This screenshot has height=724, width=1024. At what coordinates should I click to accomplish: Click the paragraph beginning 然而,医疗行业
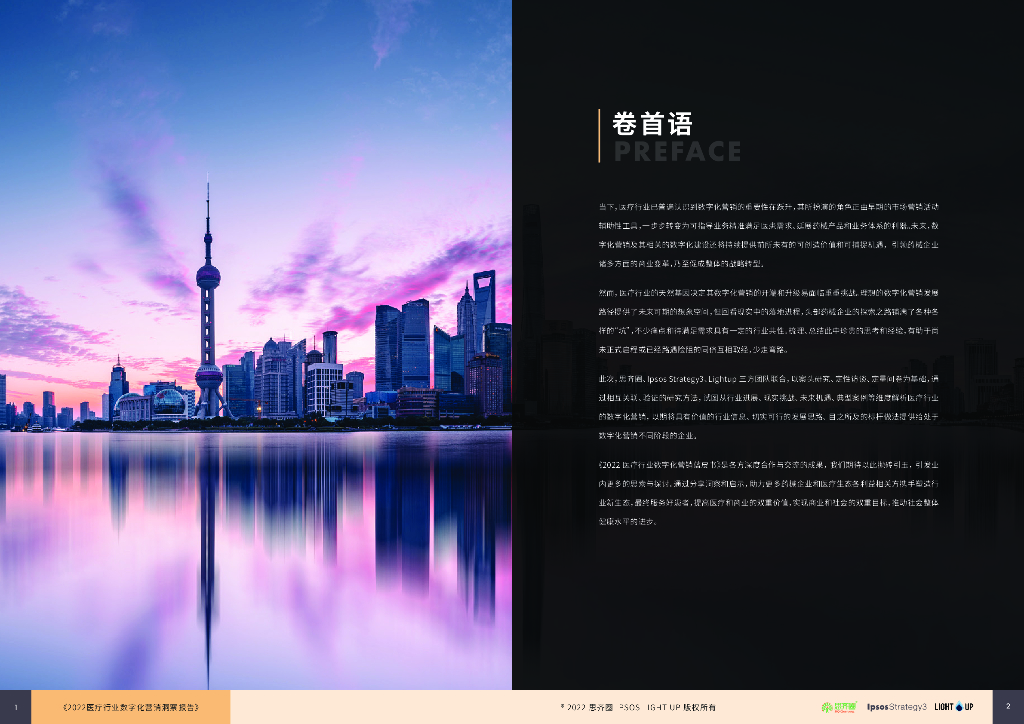point(769,321)
